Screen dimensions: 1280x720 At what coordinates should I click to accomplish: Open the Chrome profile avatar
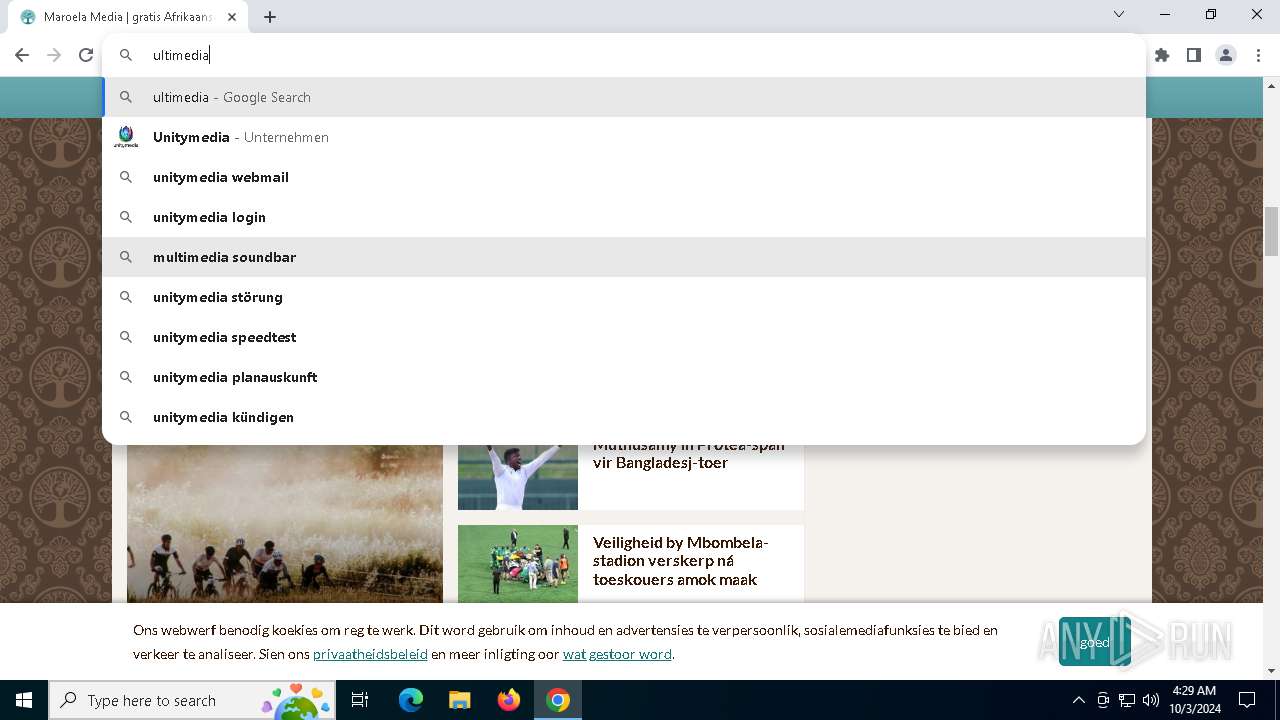1226,55
